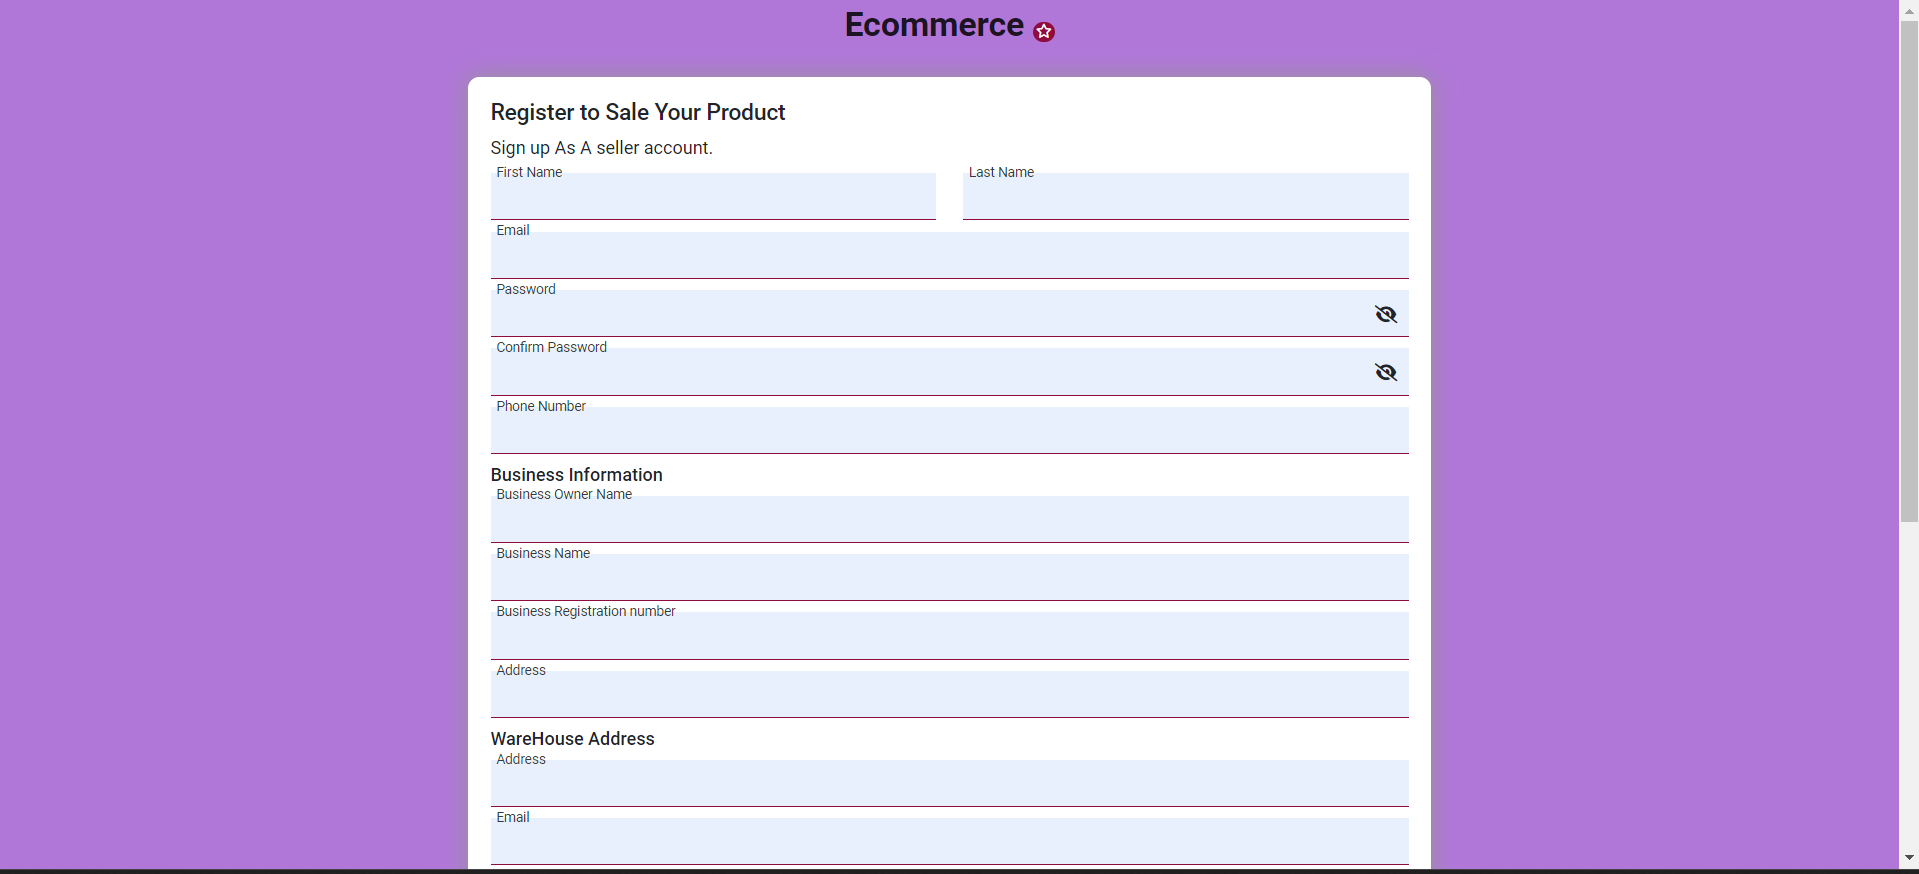Click the star logo icon beside Ecommerce
This screenshot has width=1919, height=874.
point(1044,32)
